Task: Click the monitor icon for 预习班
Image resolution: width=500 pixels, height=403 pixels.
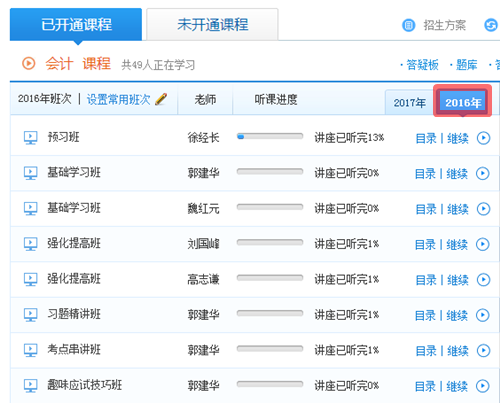Action: [x=30, y=138]
